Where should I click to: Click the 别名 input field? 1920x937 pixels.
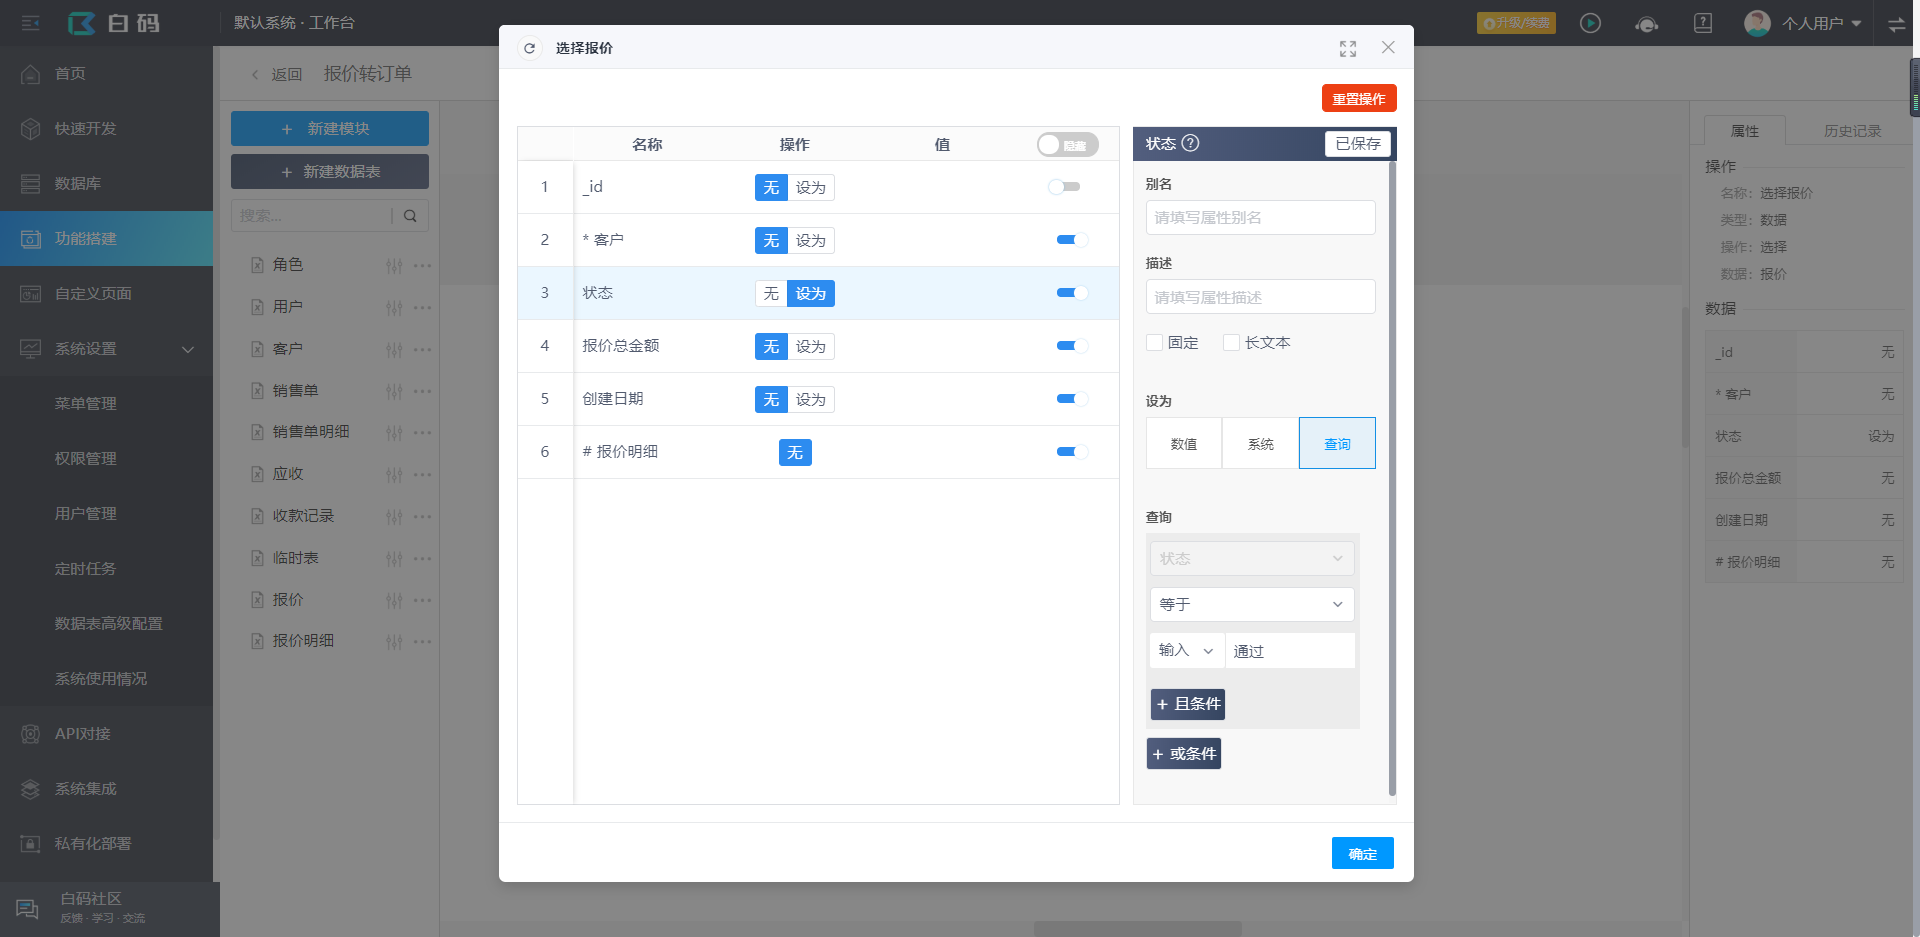[1260, 218]
